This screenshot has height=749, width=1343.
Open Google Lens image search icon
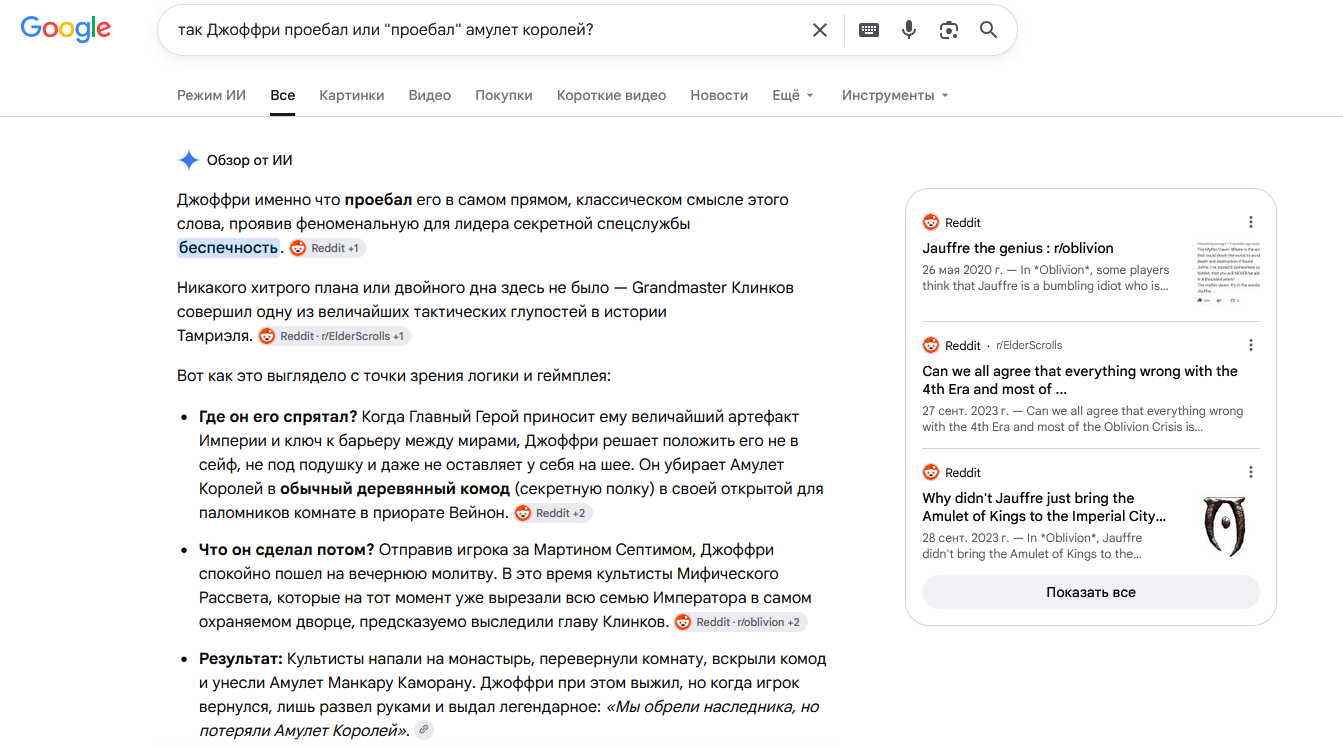click(x=949, y=30)
